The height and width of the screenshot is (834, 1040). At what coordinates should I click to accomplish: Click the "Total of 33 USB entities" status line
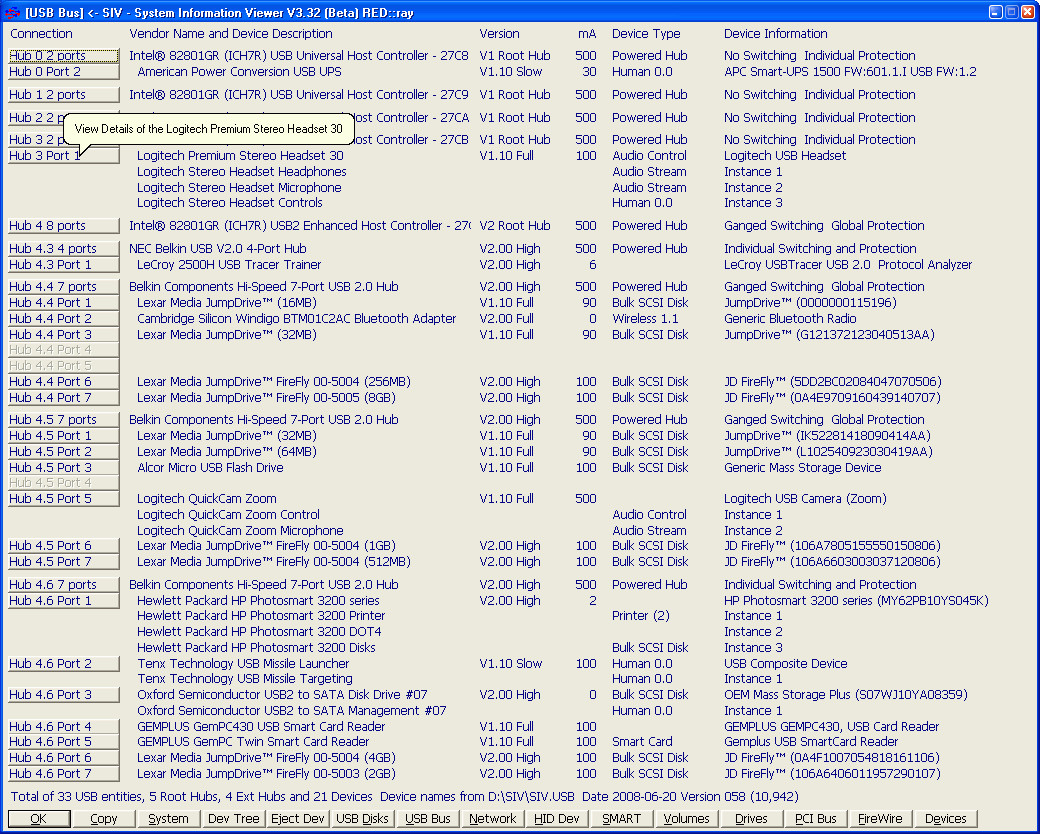(x=404, y=797)
